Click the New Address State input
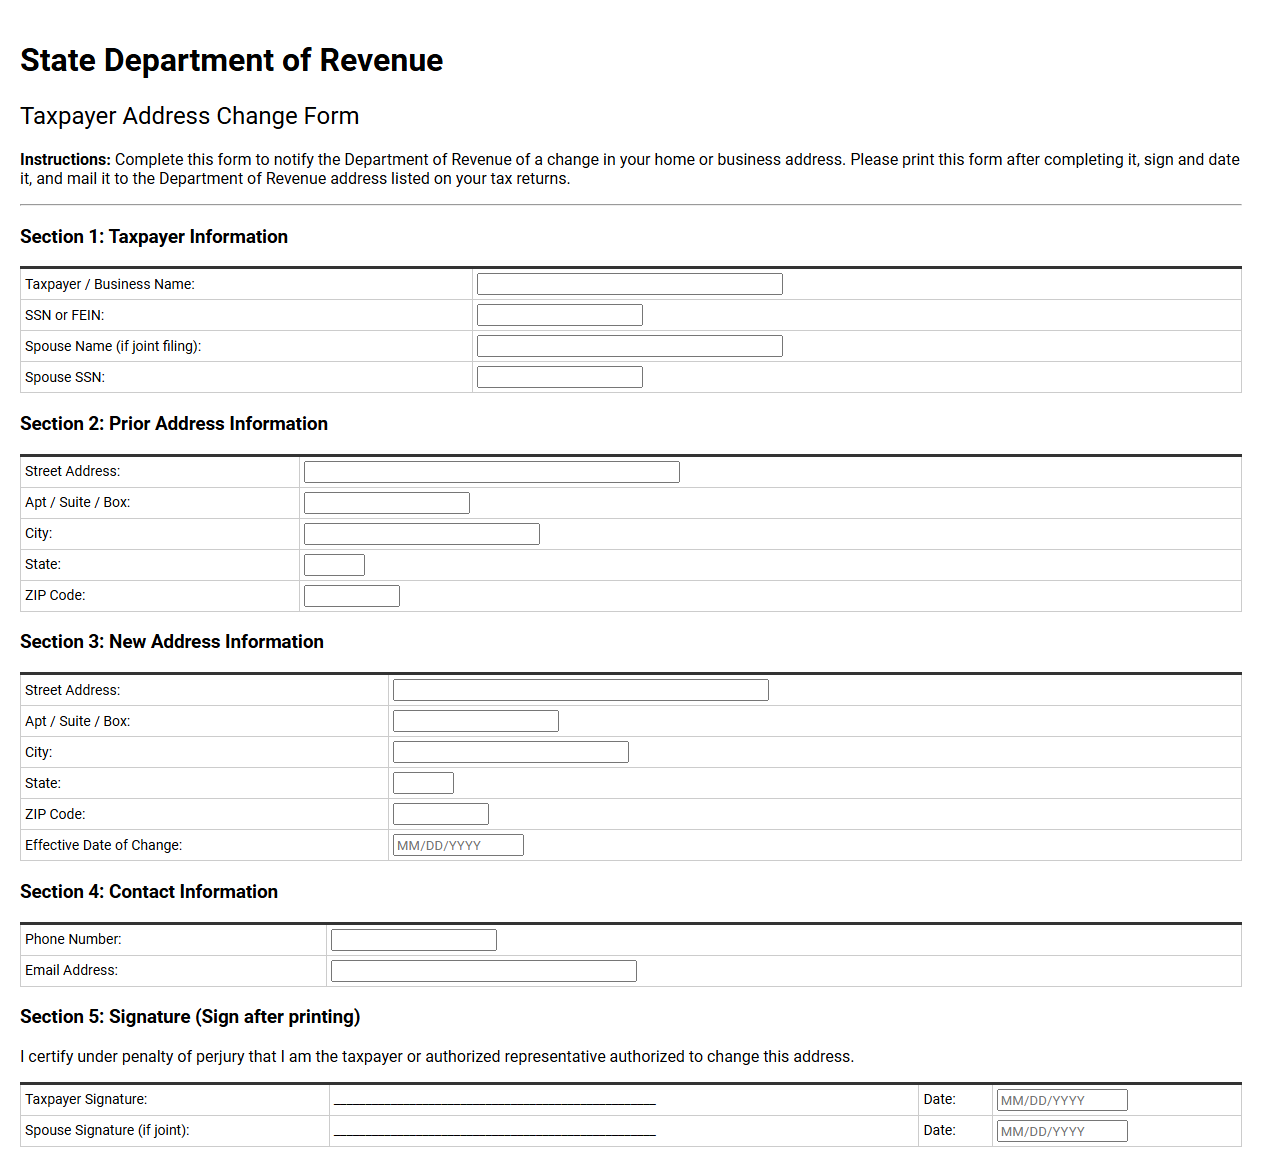This screenshot has height=1167, width=1262. 423,783
